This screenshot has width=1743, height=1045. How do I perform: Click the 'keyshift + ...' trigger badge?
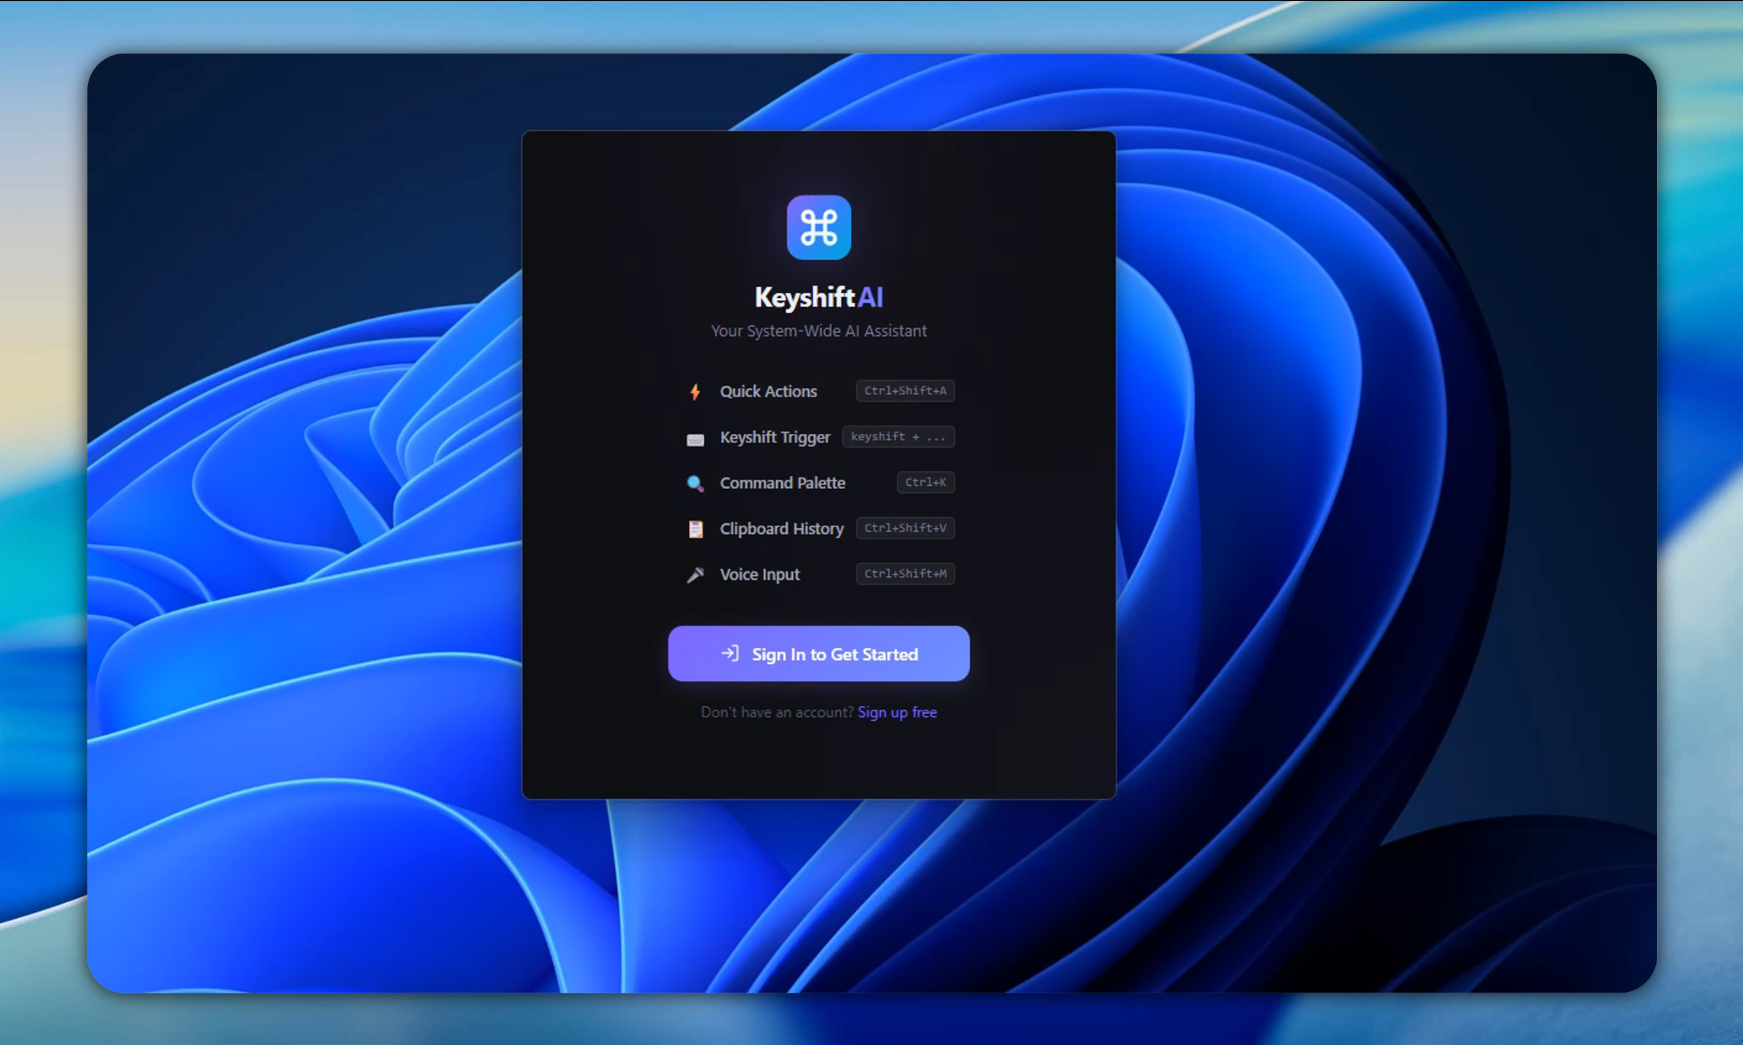click(898, 437)
